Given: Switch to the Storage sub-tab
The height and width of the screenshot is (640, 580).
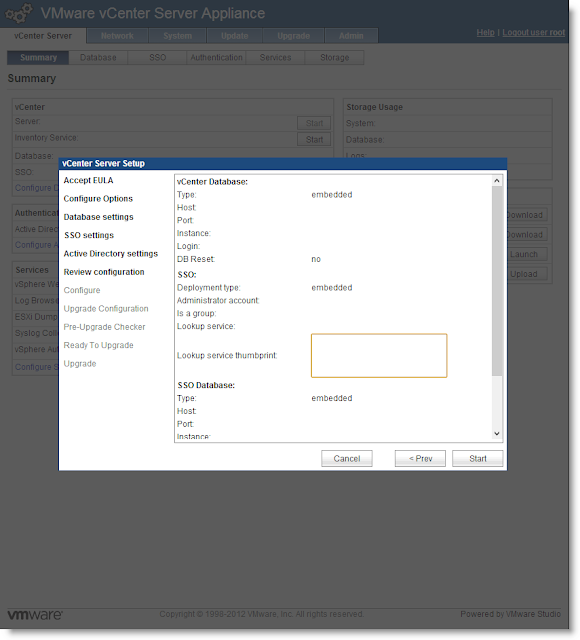Looking at the screenshot, I should (x=334, y=58).
